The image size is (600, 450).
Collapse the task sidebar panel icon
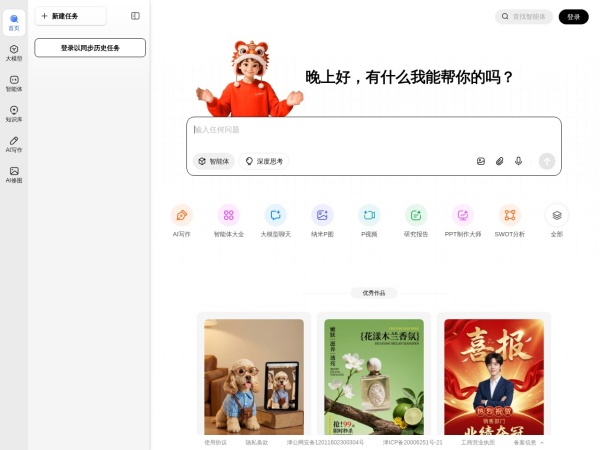tap(135, 16)
